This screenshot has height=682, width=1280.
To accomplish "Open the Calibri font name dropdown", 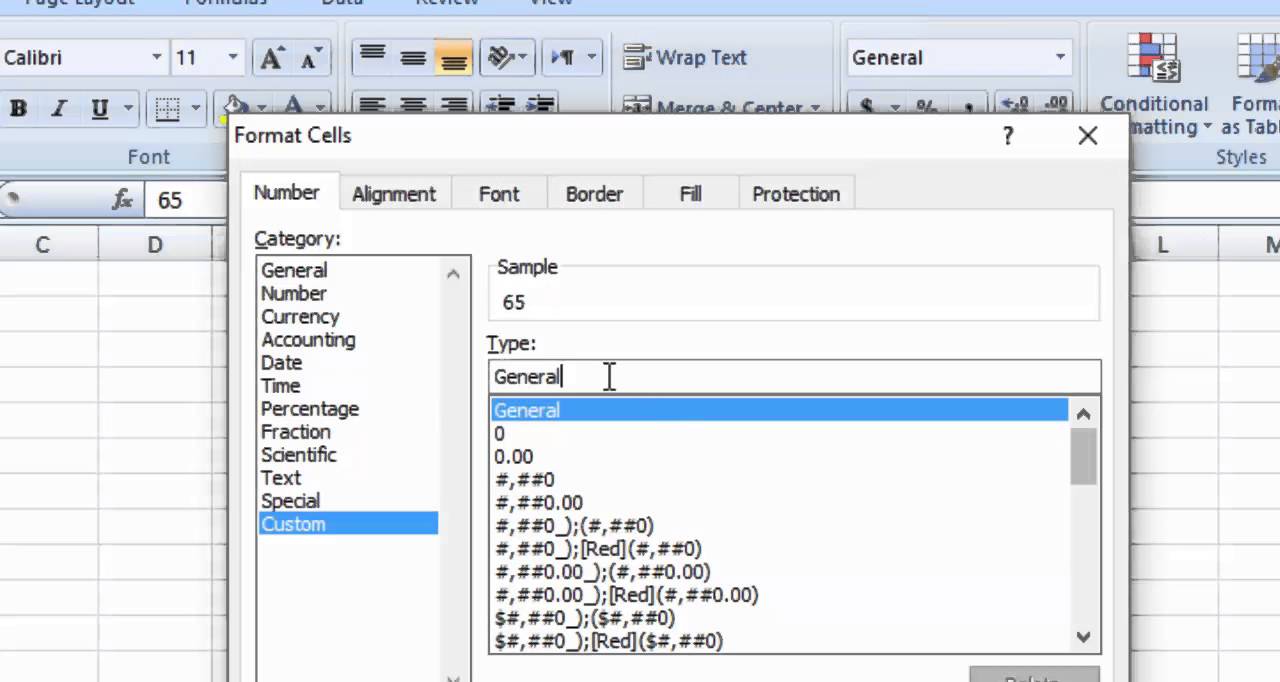I will [x=157, y=58].
